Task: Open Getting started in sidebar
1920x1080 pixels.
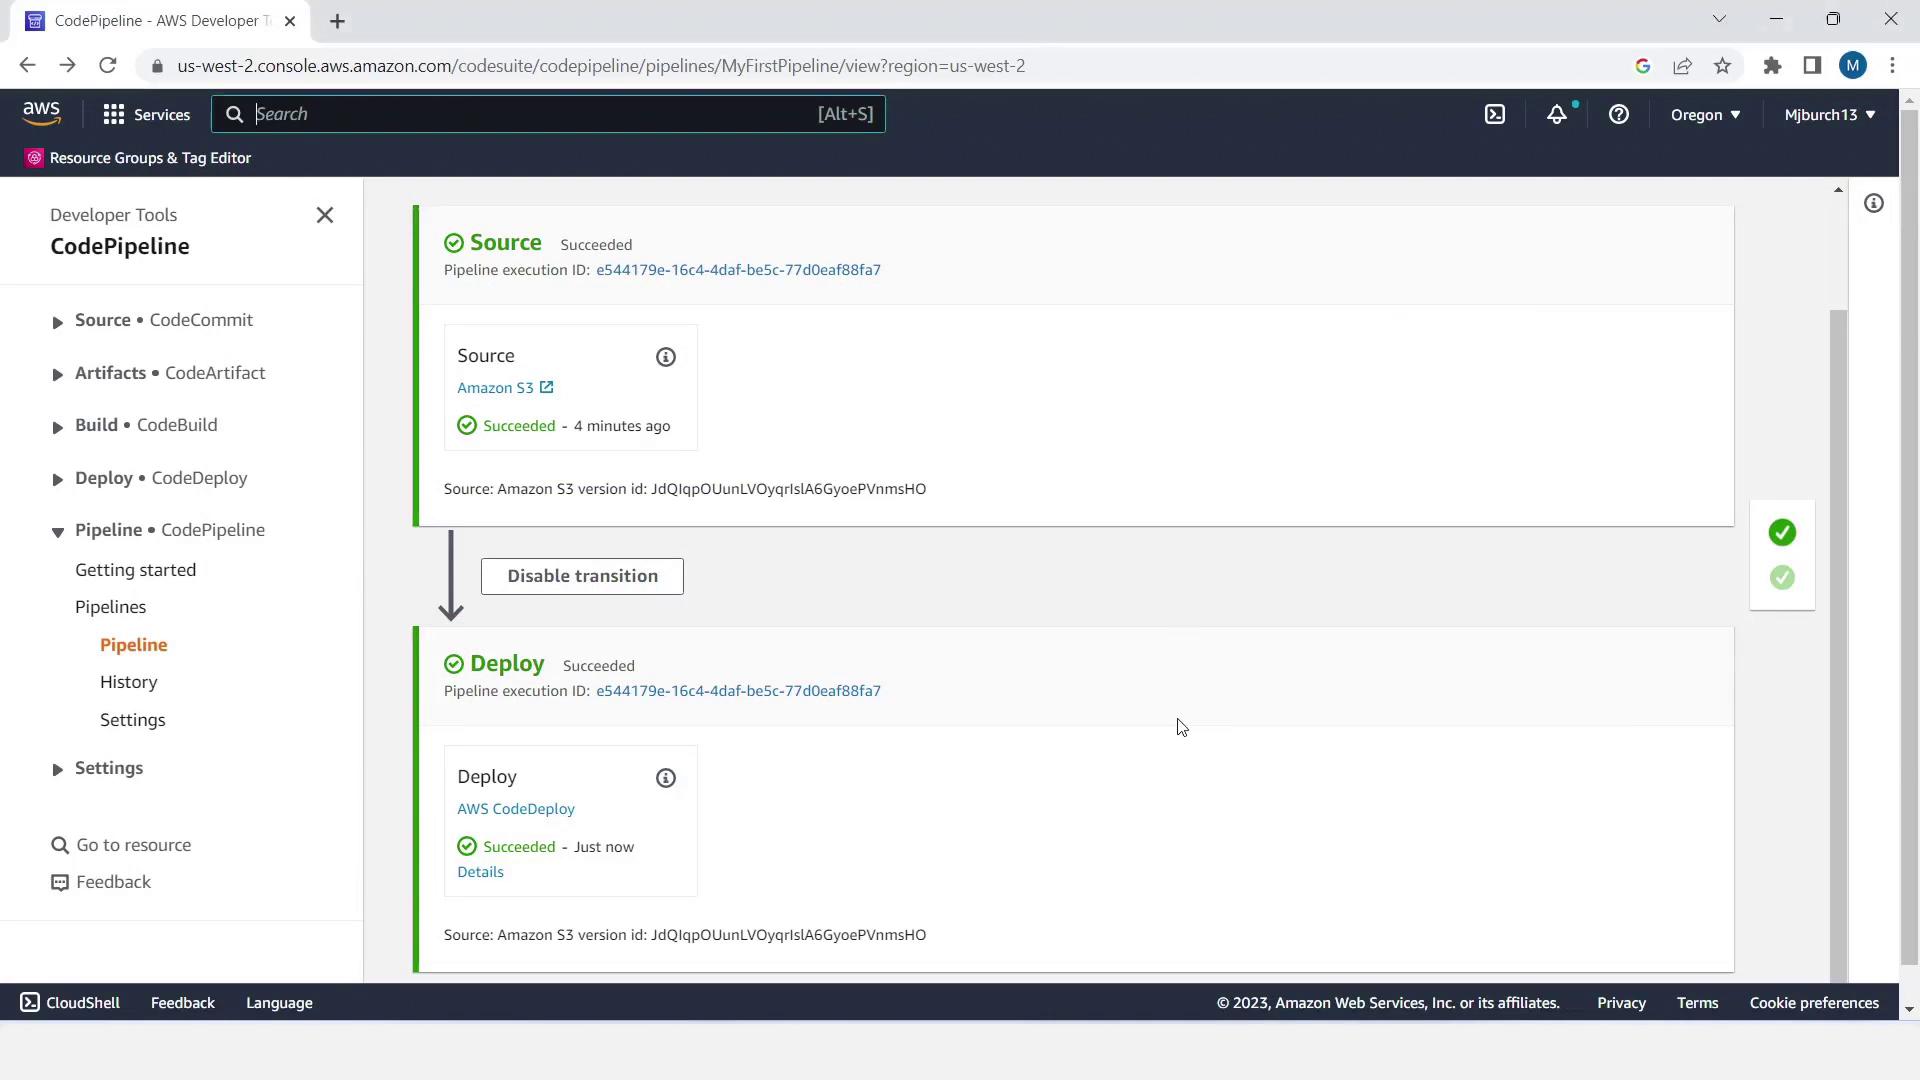Action: coord(135,570)
